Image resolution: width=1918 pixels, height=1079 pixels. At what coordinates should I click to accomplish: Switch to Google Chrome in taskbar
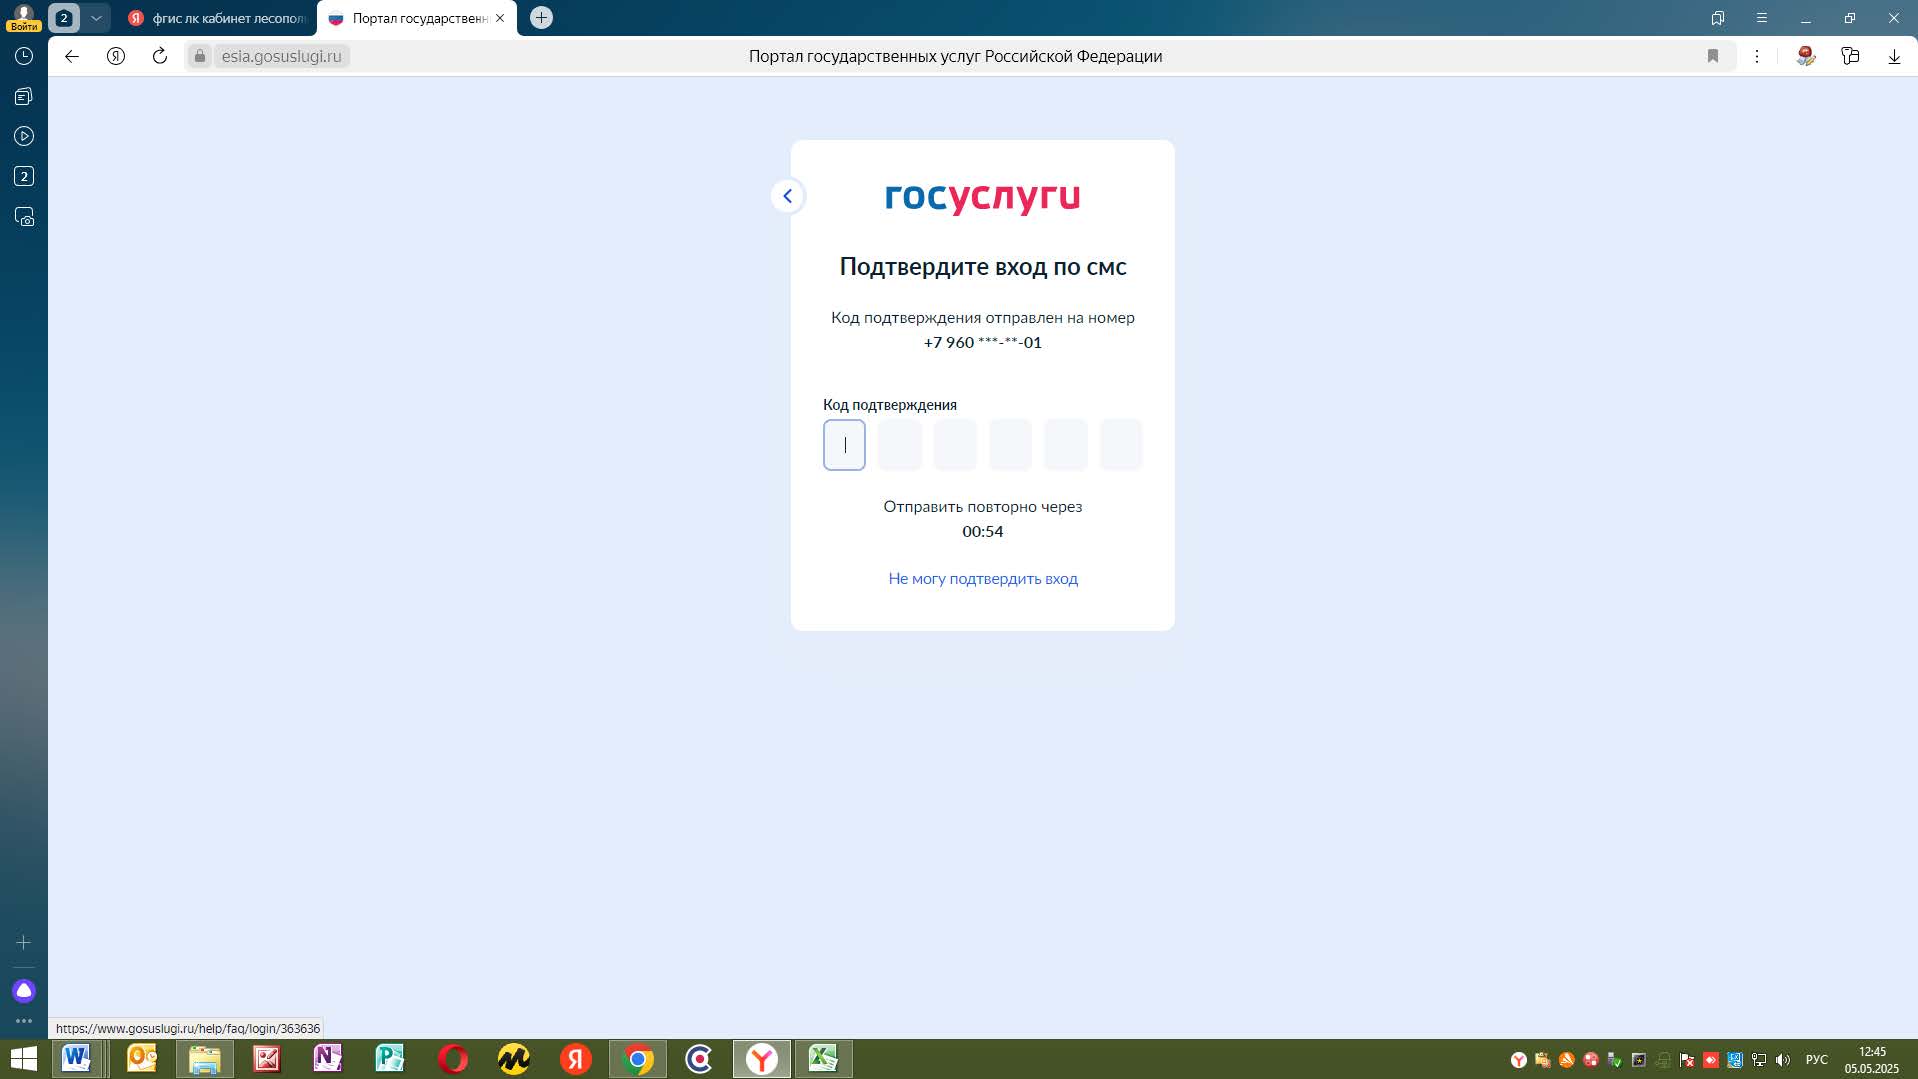[638, 1059]
